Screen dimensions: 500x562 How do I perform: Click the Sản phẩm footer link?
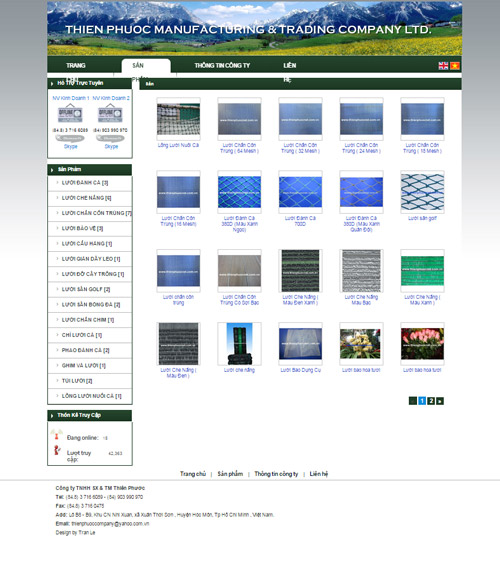click(x=230, y=474)
